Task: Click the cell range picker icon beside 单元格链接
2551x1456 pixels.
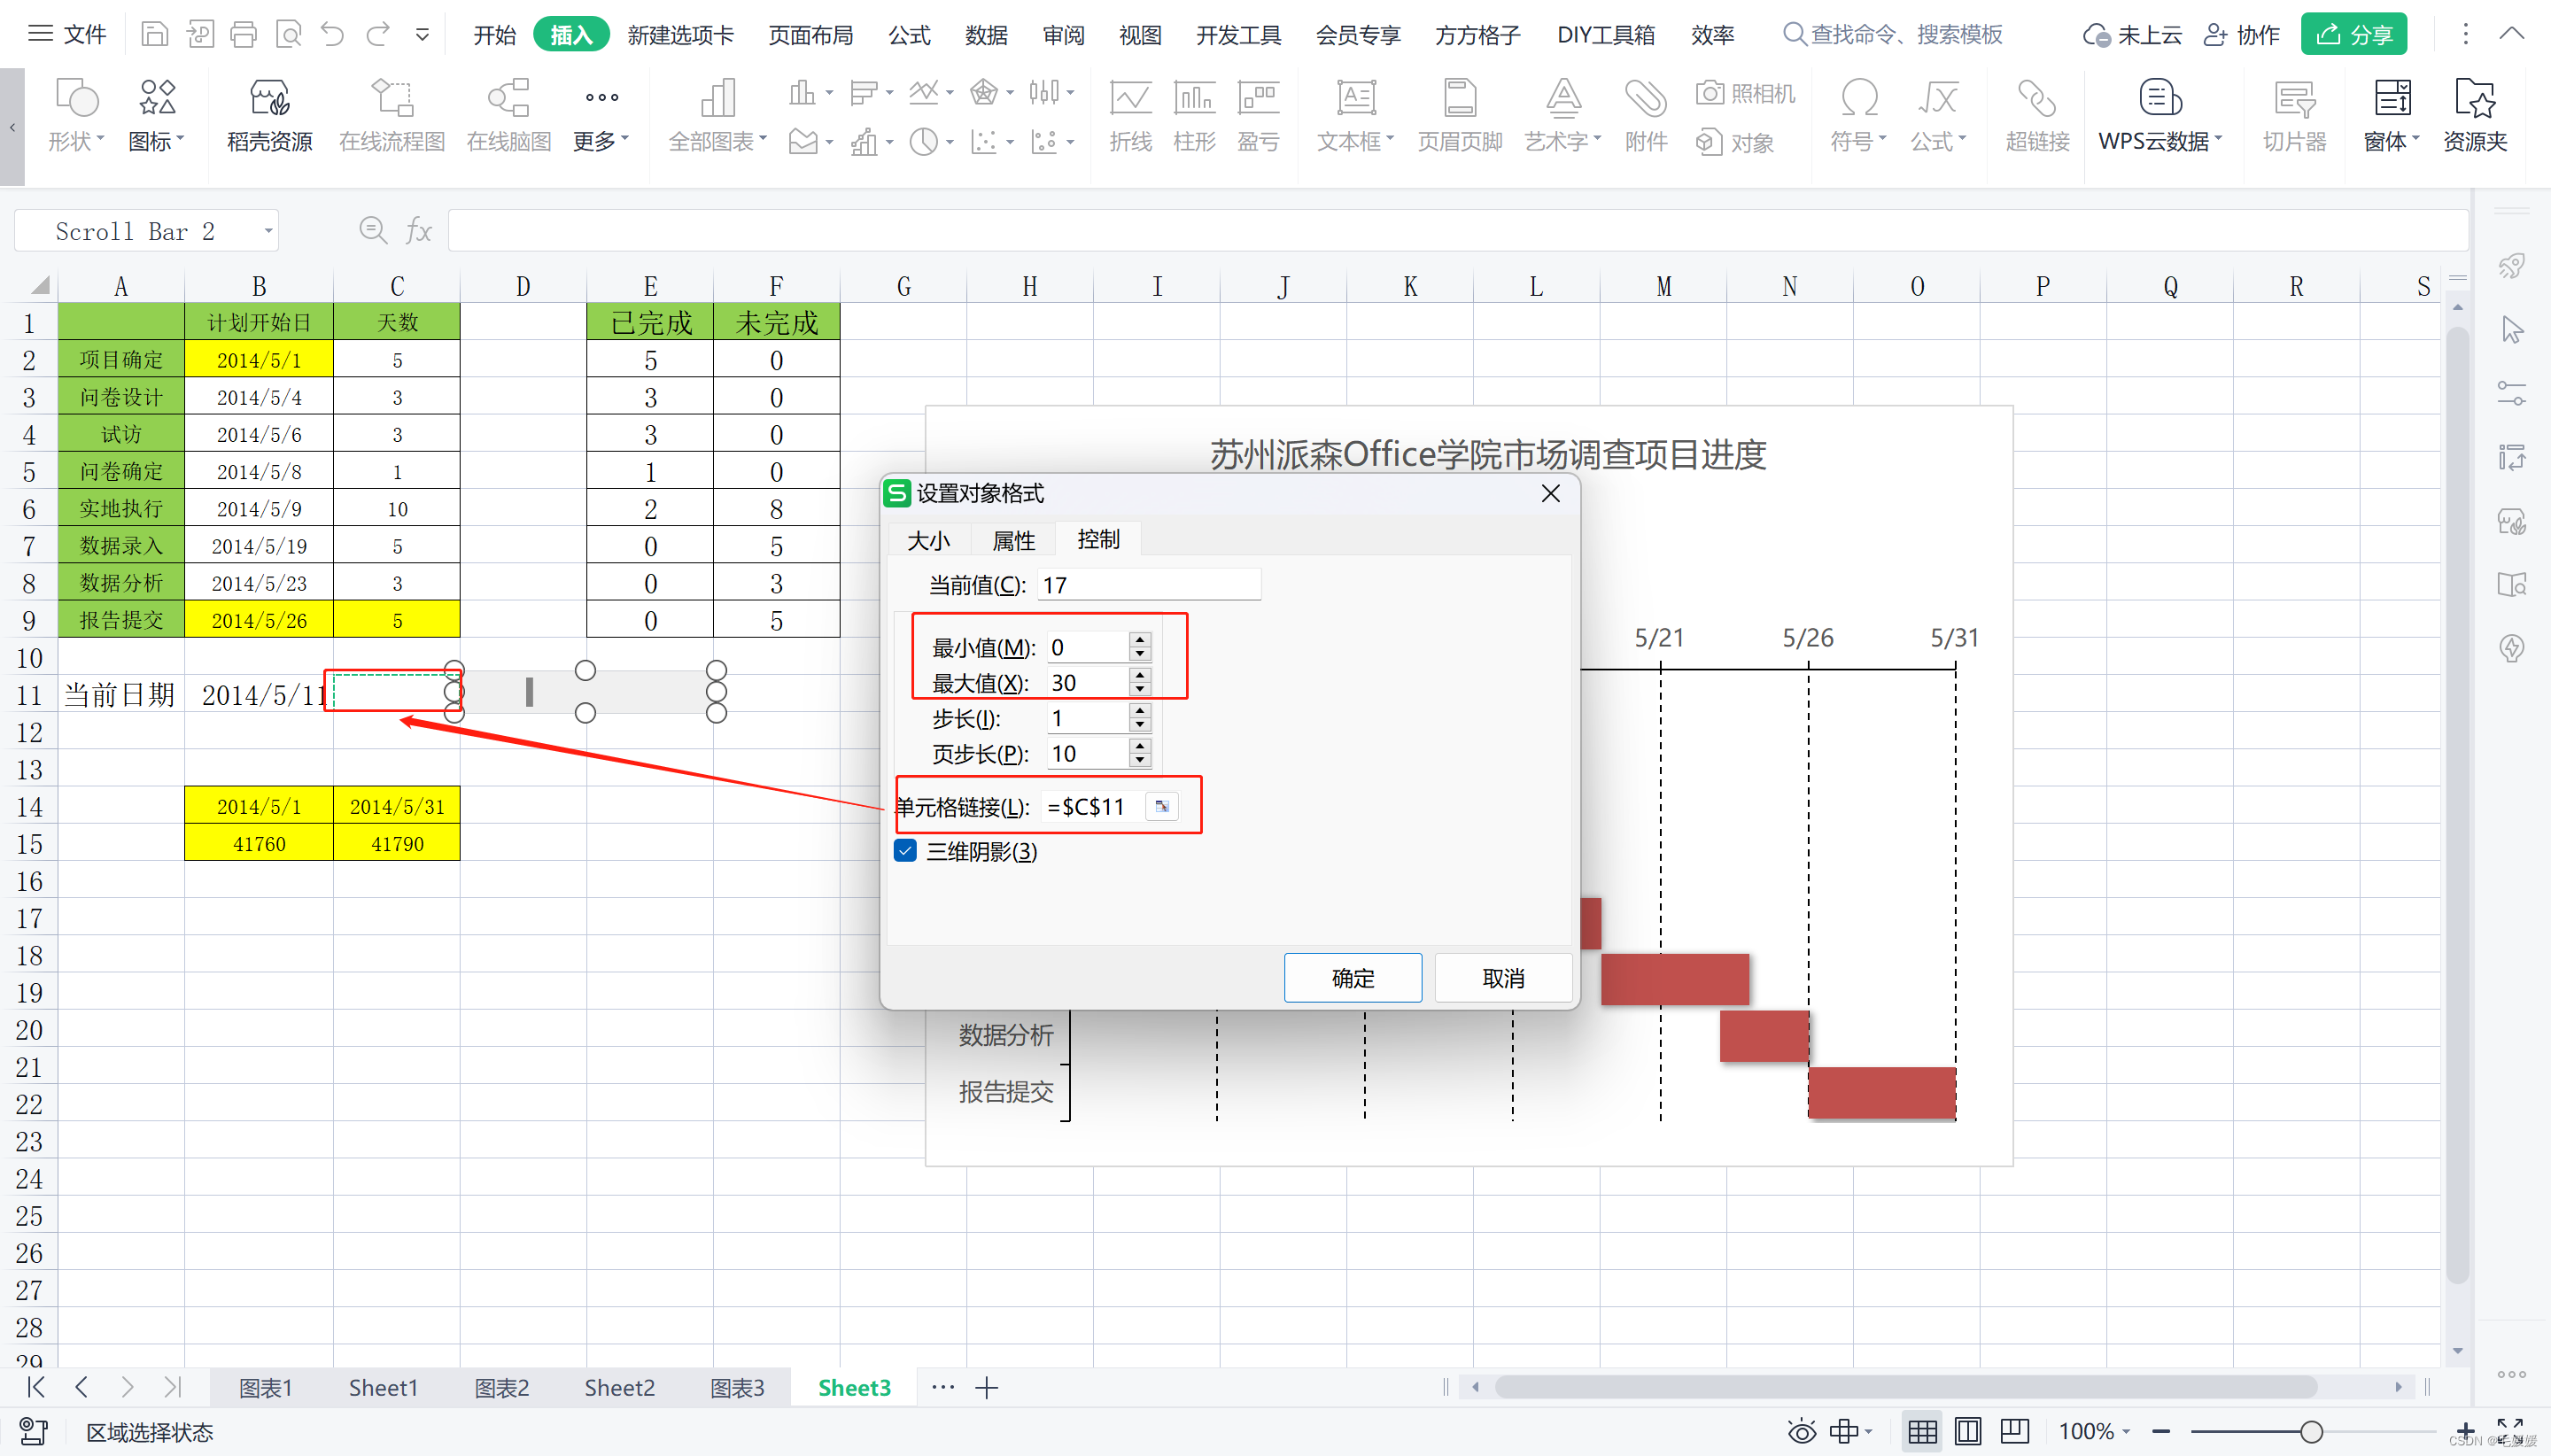Action: (1162, 807)
